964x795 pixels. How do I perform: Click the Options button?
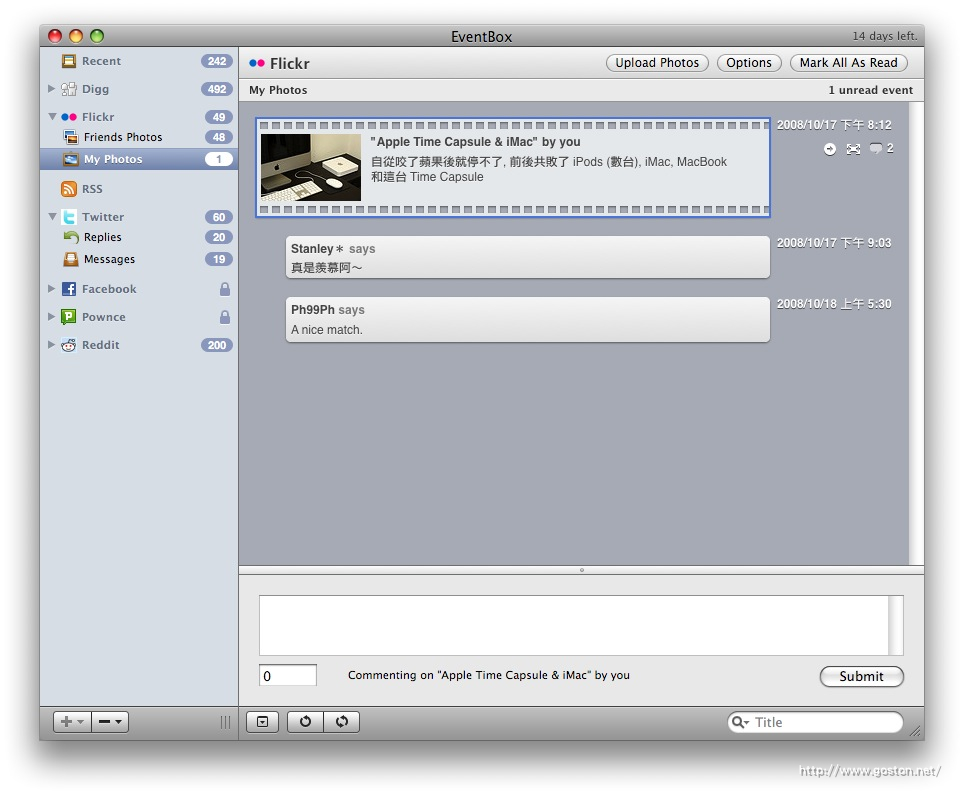(749, 63)
